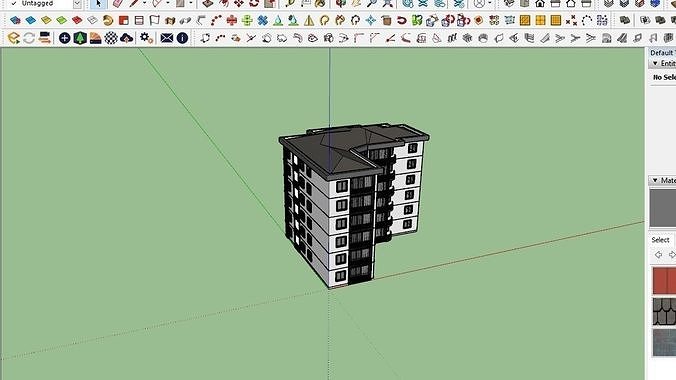This screenshot has height=380, width=676.
Task: Collapse the Materials panel triangle
Action: [x=655, y=180]
